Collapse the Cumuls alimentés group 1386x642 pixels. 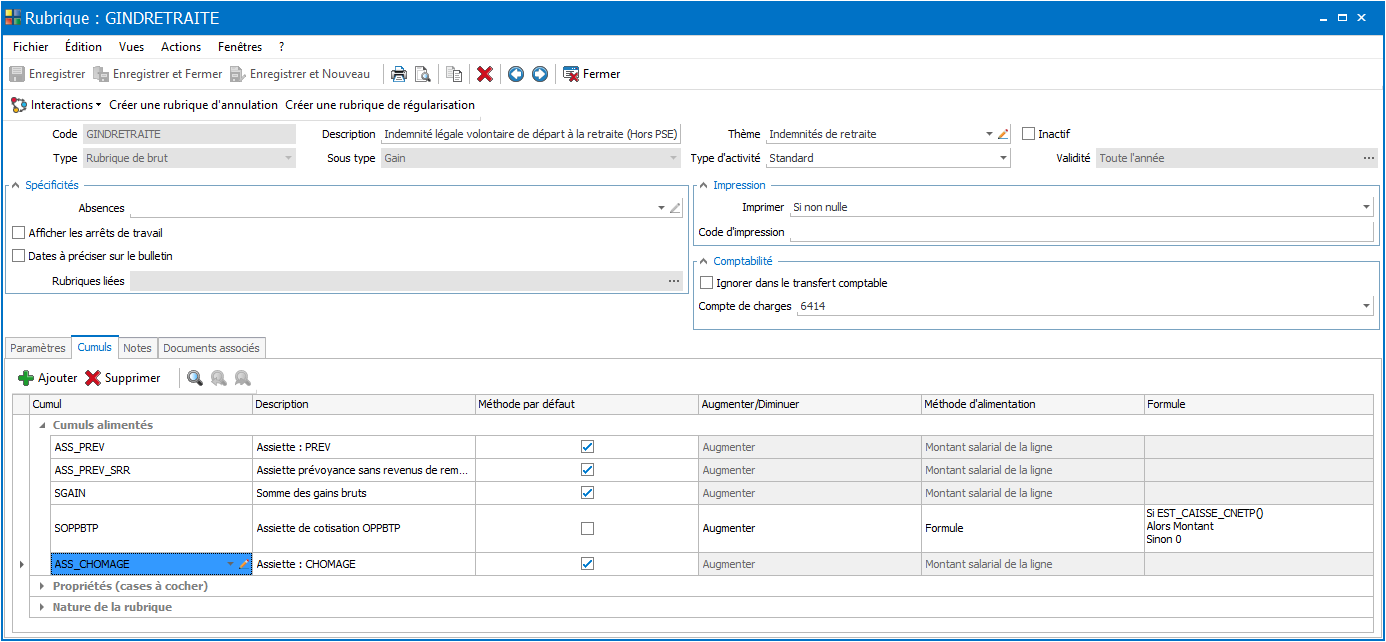[x=42, y=425]
